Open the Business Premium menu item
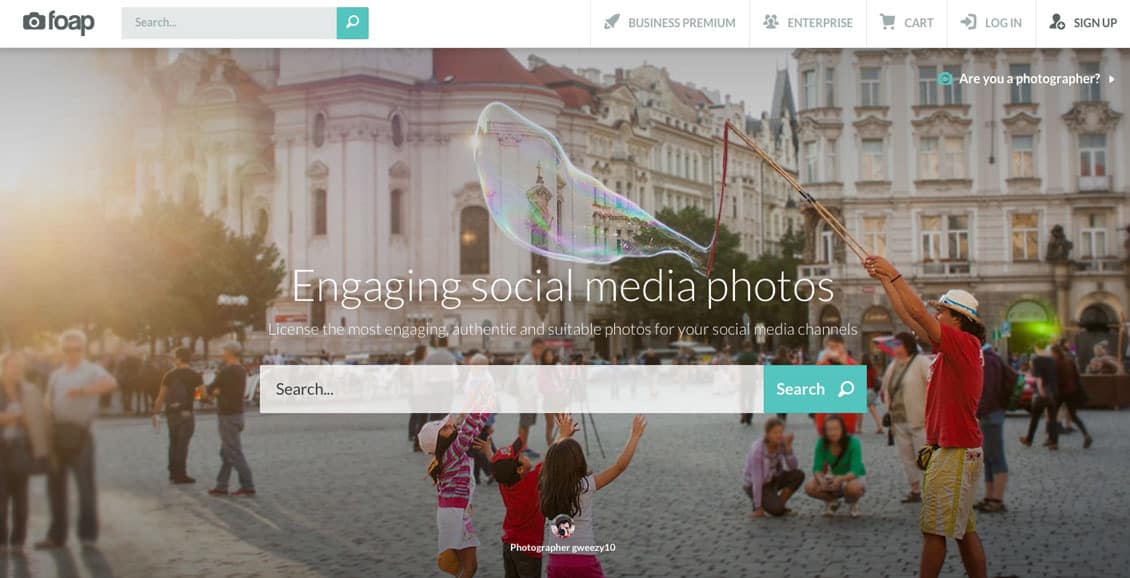Image resolution: width=1130 pixels, height=578 pixels. click(669, 23)
